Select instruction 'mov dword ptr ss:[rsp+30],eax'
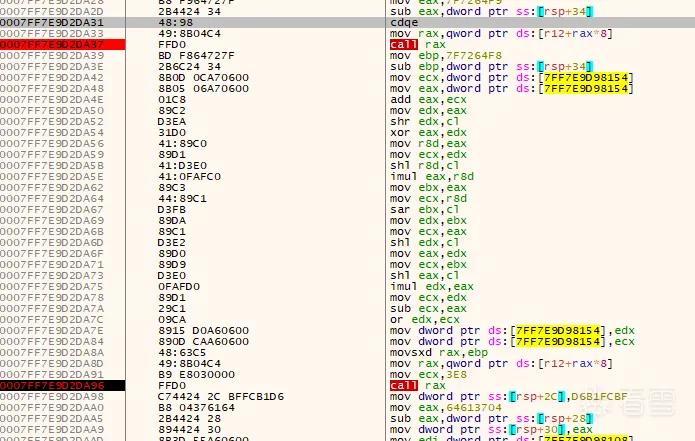The image size is (695, 441). pos(492,429)
